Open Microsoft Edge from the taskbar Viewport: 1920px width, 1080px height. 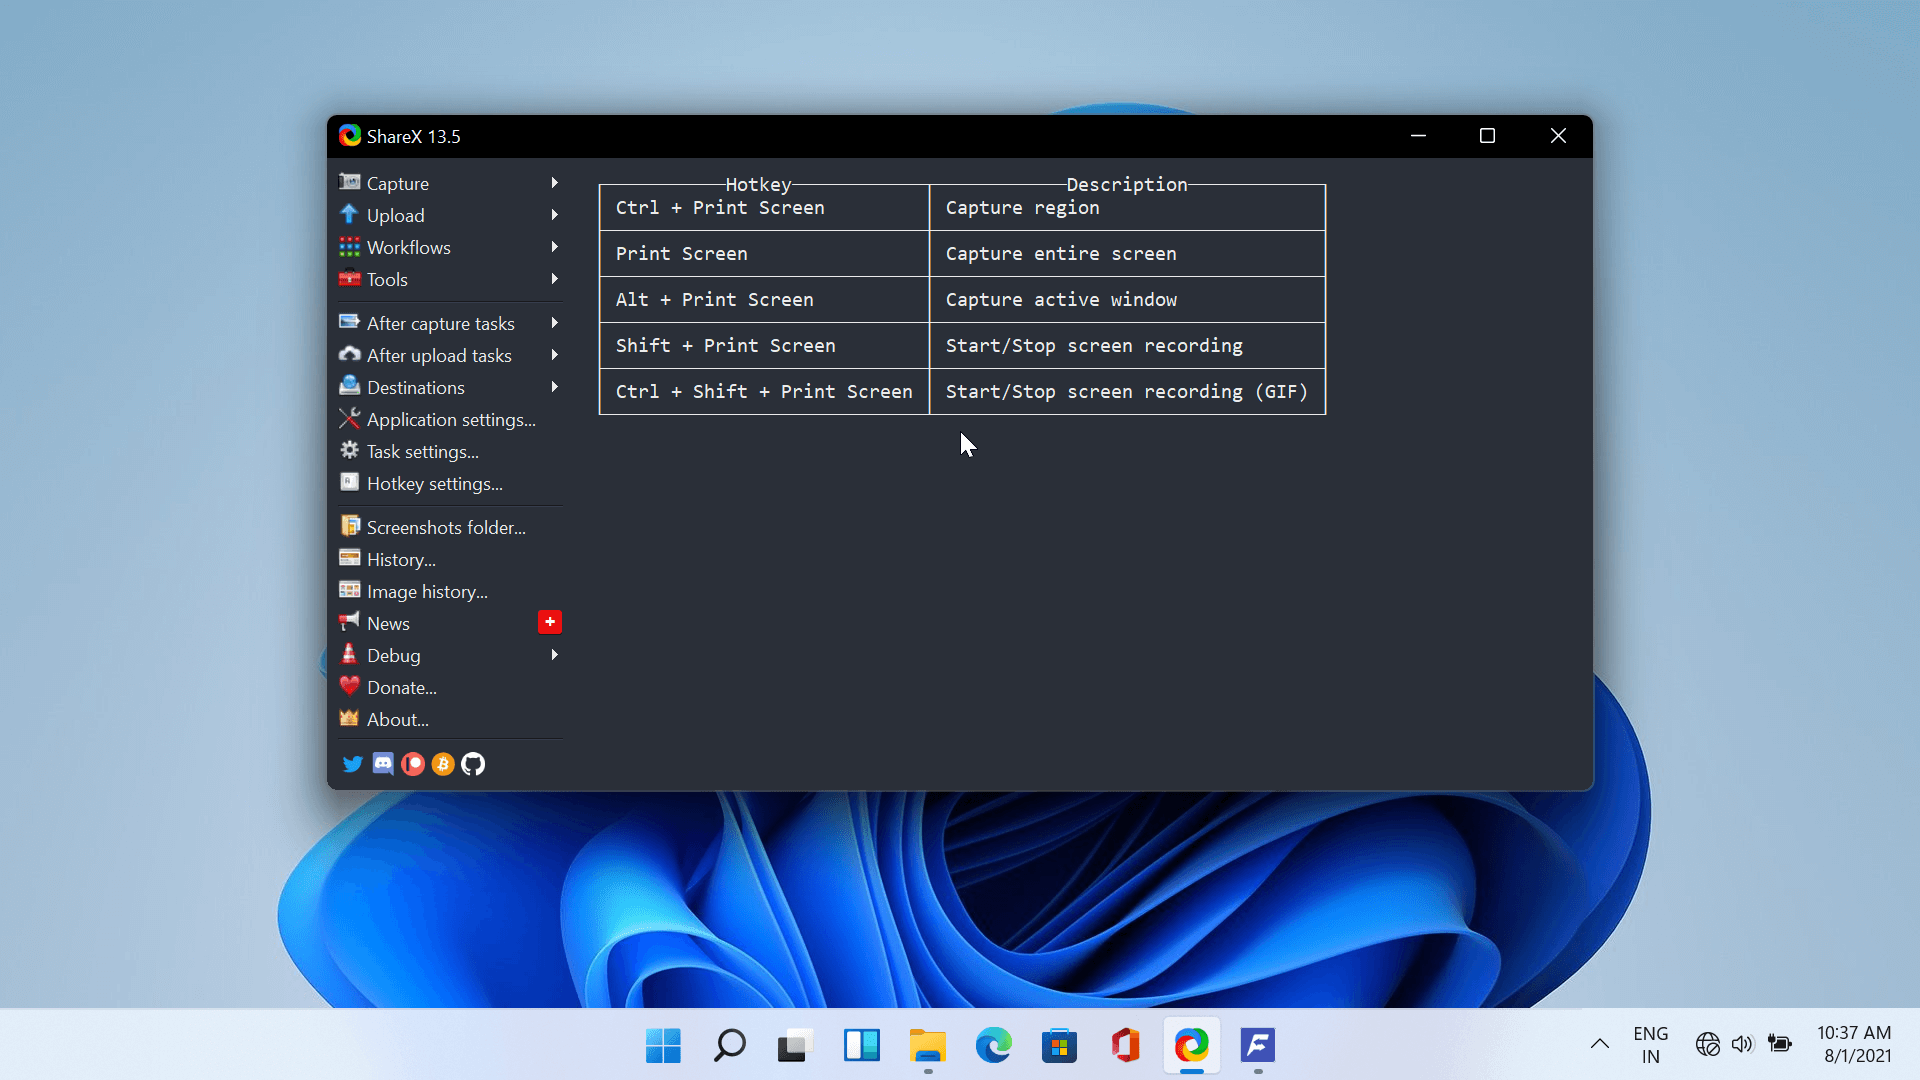click(x=993, y=1046)
